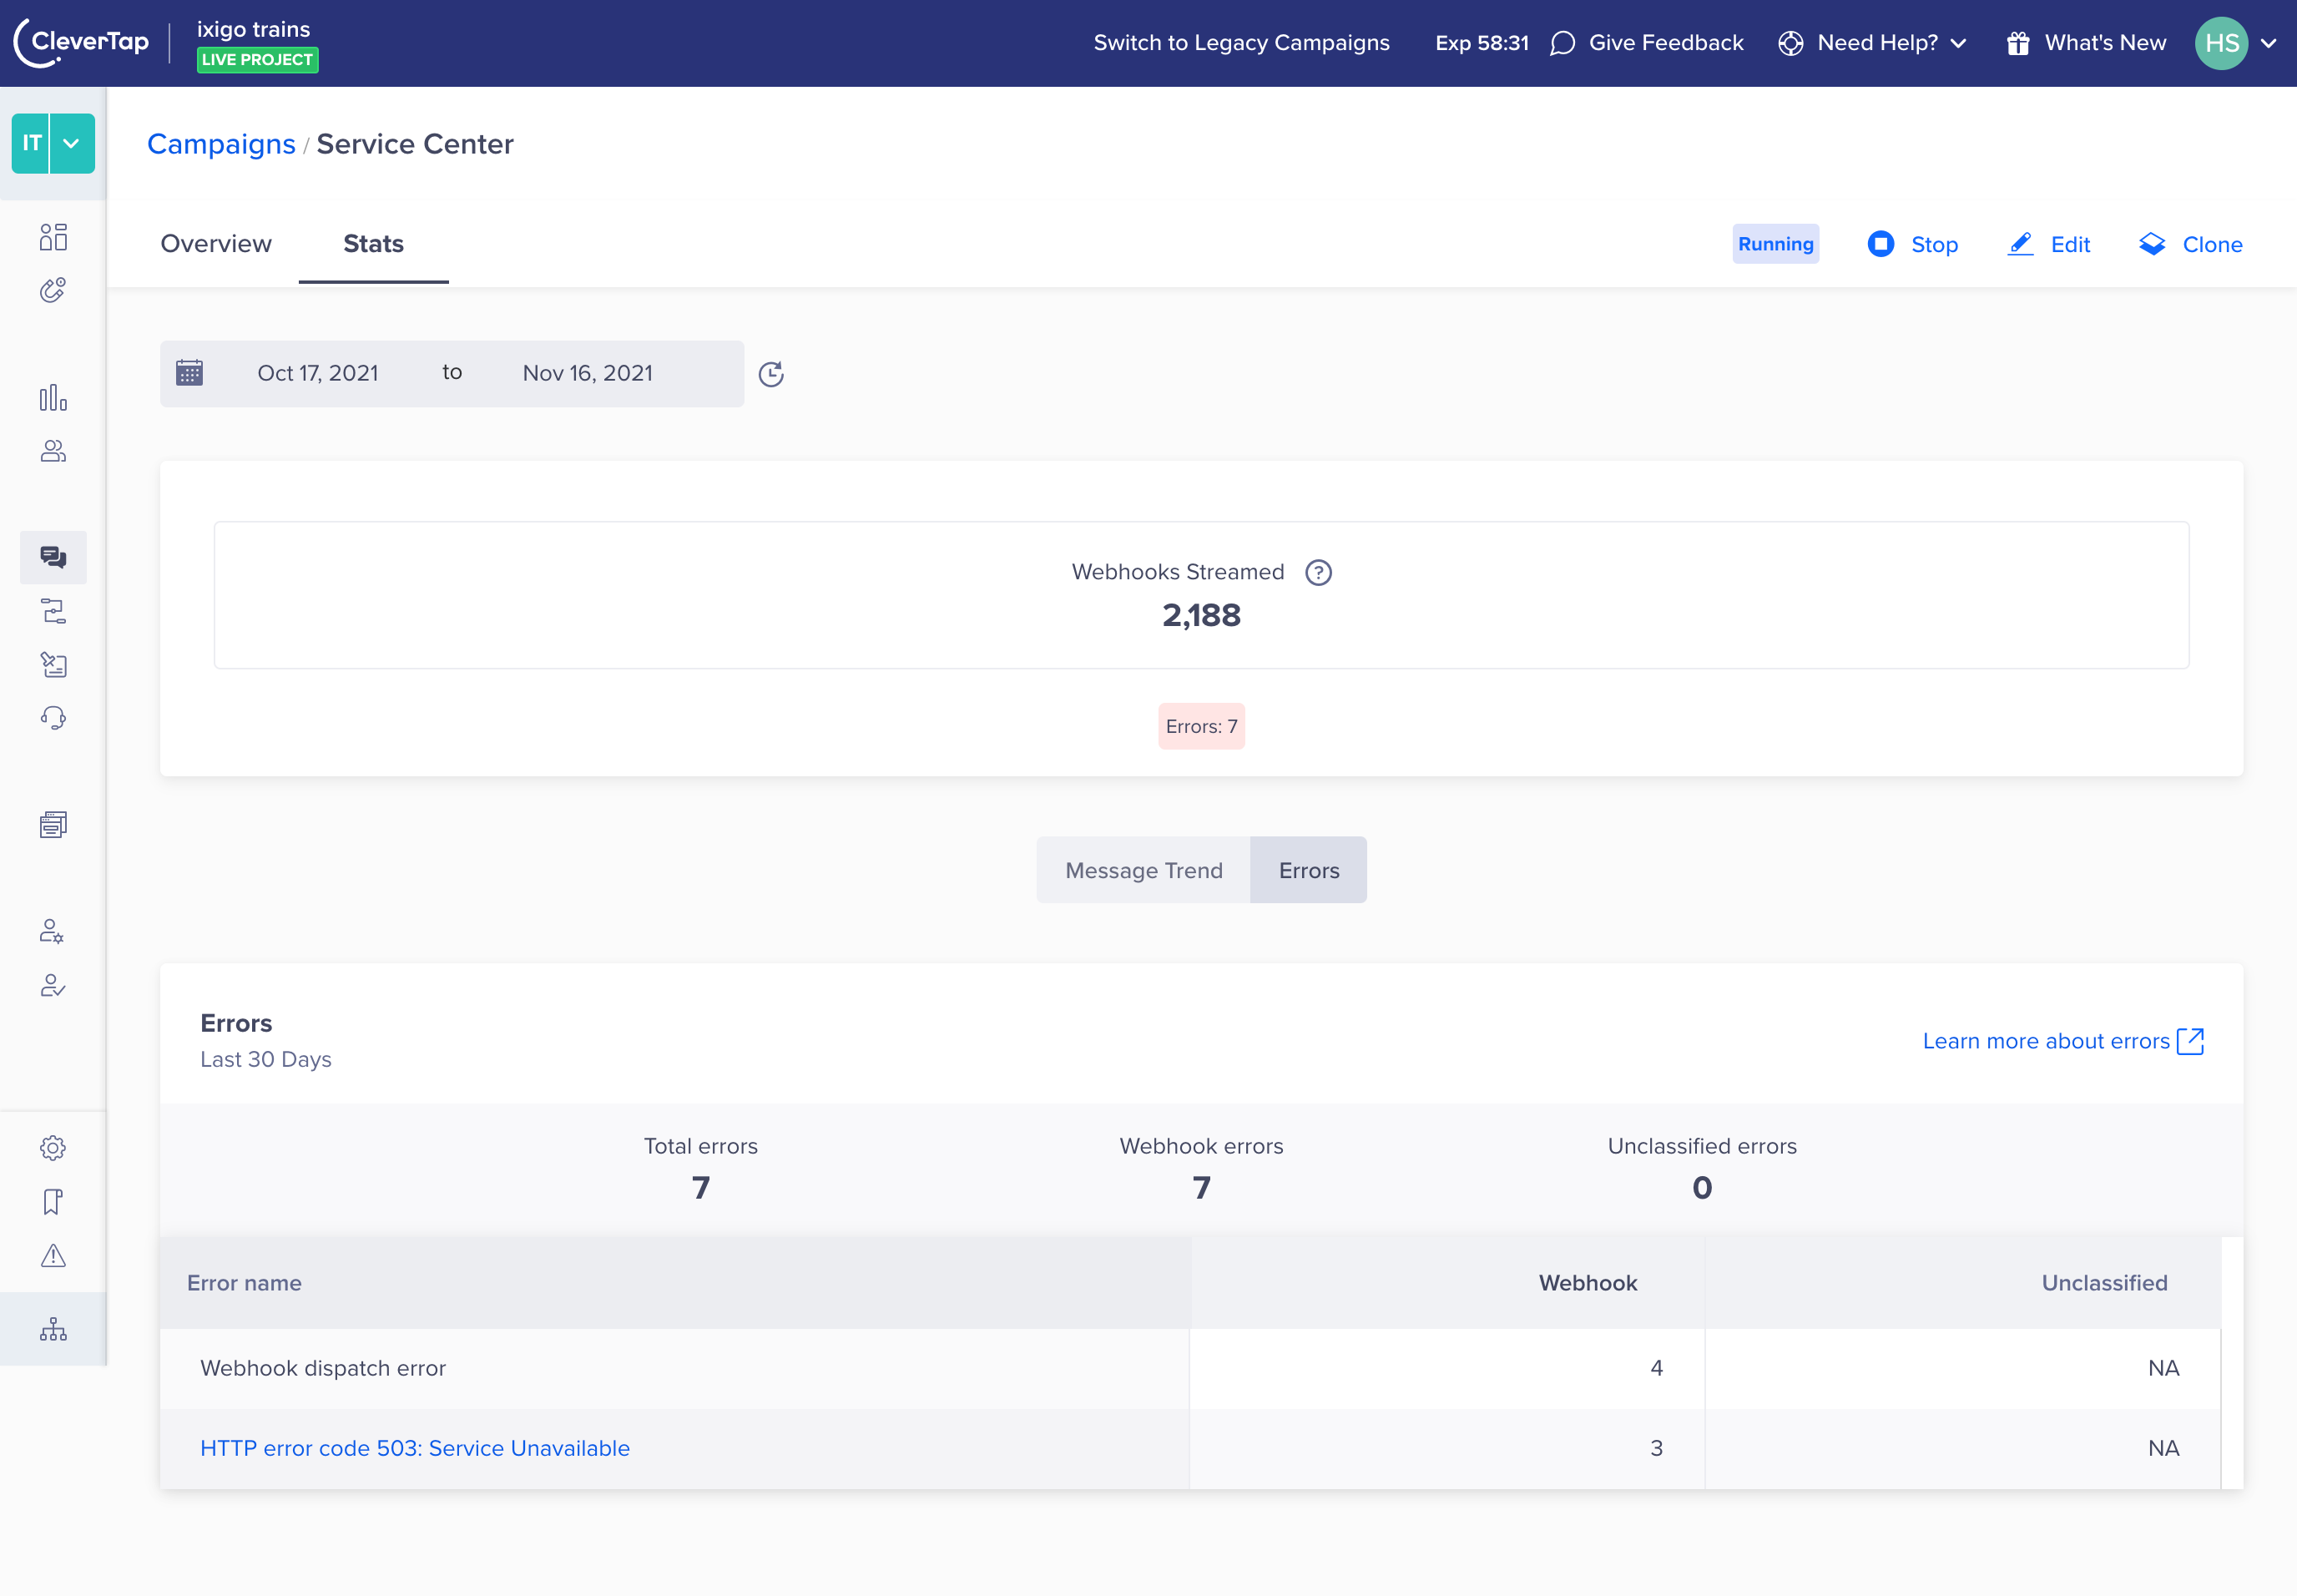Click the refresh date range icon
Image resolution: width=2297 pixels, height=1596 pixels.
(771, 374)
